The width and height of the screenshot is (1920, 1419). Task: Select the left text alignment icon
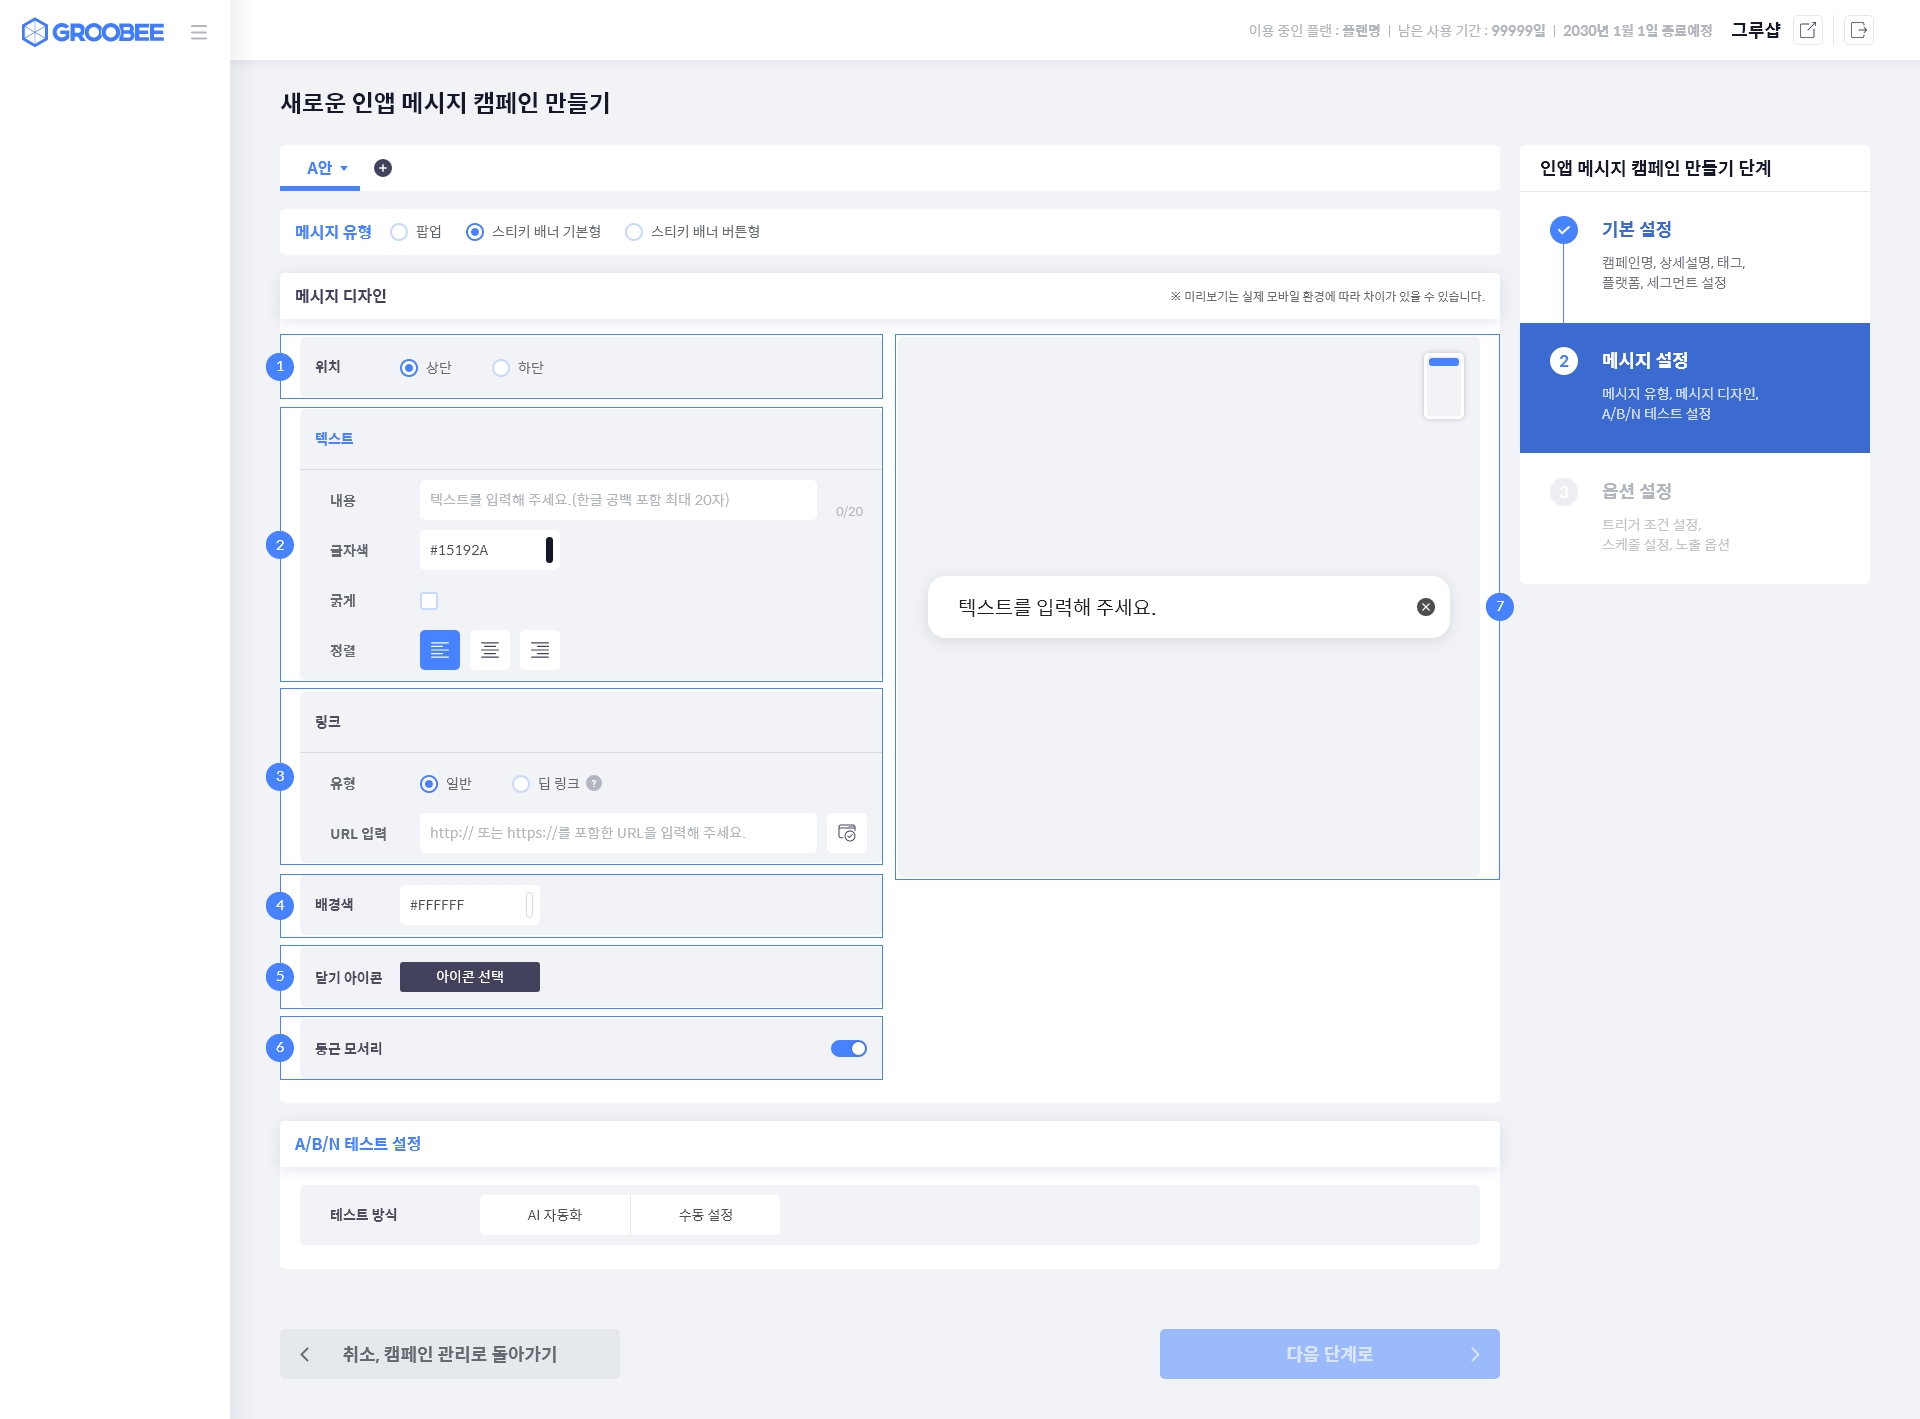[x=440, y=650]
